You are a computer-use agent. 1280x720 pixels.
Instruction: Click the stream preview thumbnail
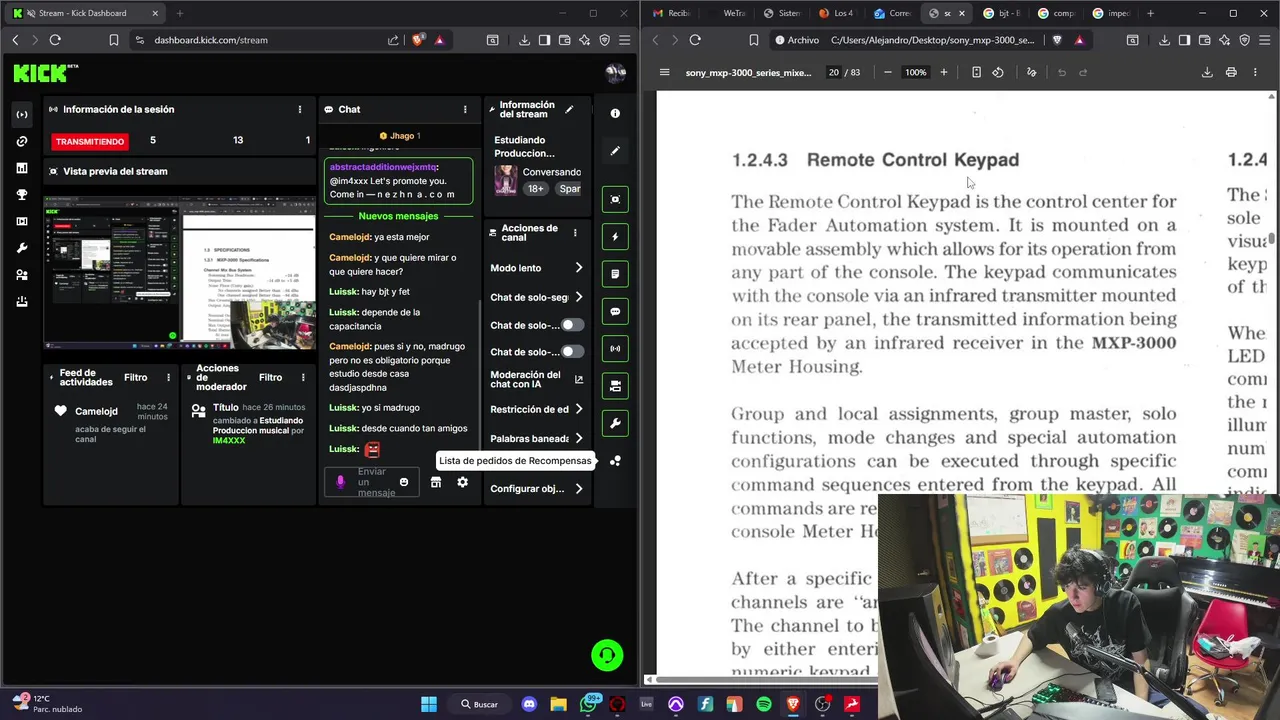coord(180,272)
